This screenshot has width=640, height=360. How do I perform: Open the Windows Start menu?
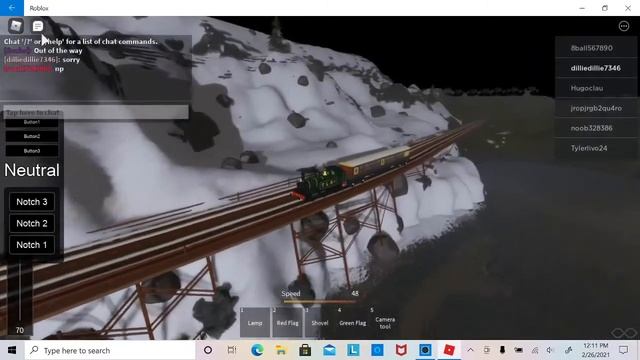click(12, 350)
